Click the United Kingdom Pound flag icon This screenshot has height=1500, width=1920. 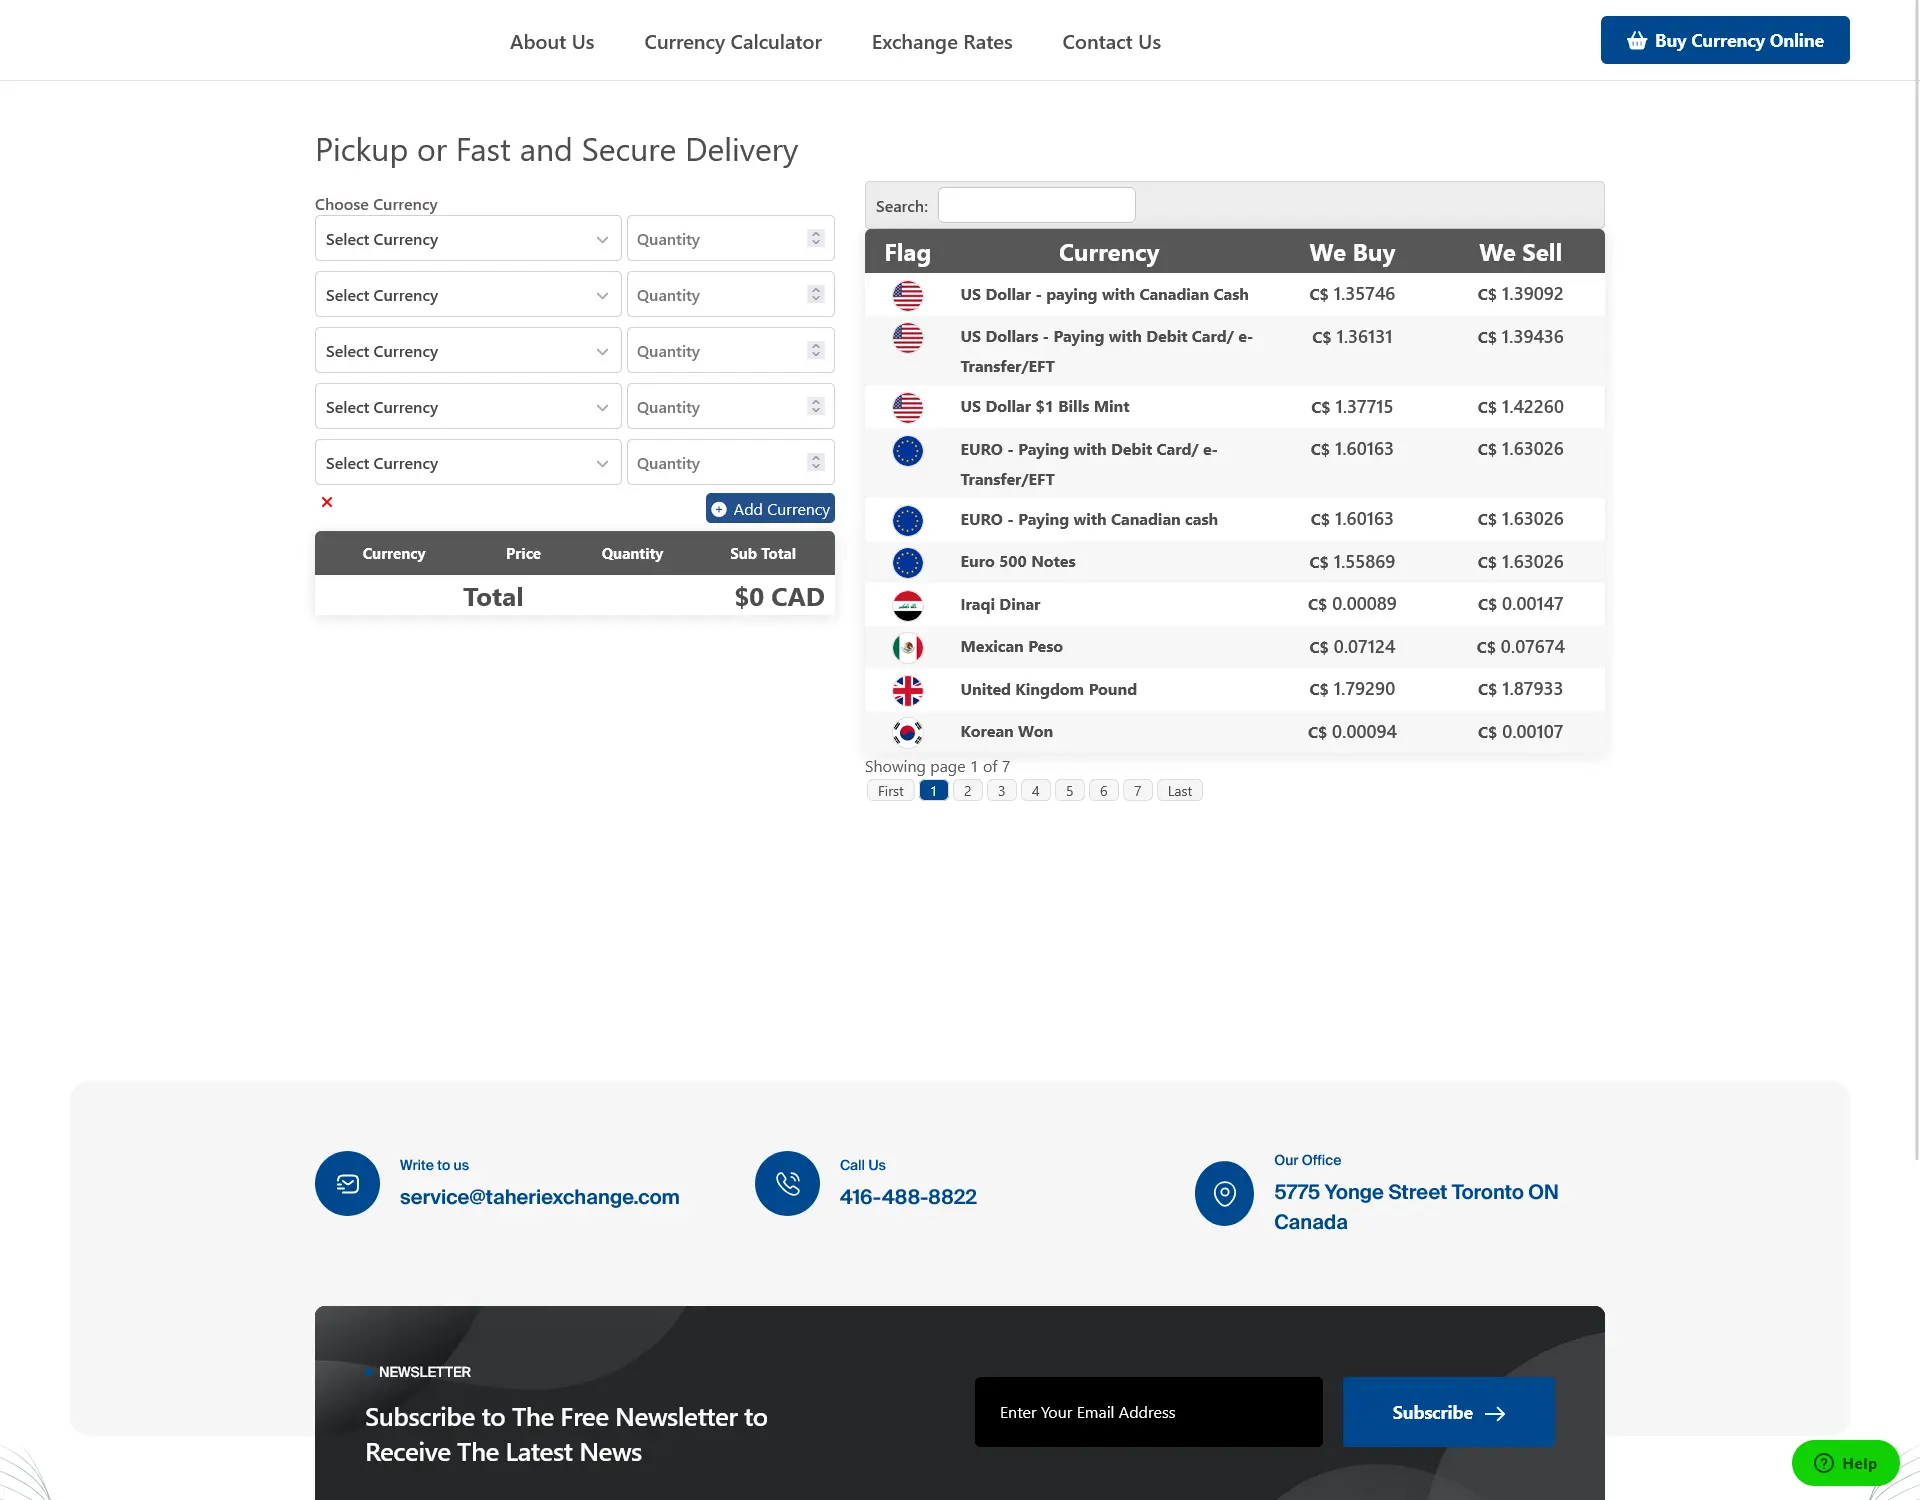(x=907, y=690)
